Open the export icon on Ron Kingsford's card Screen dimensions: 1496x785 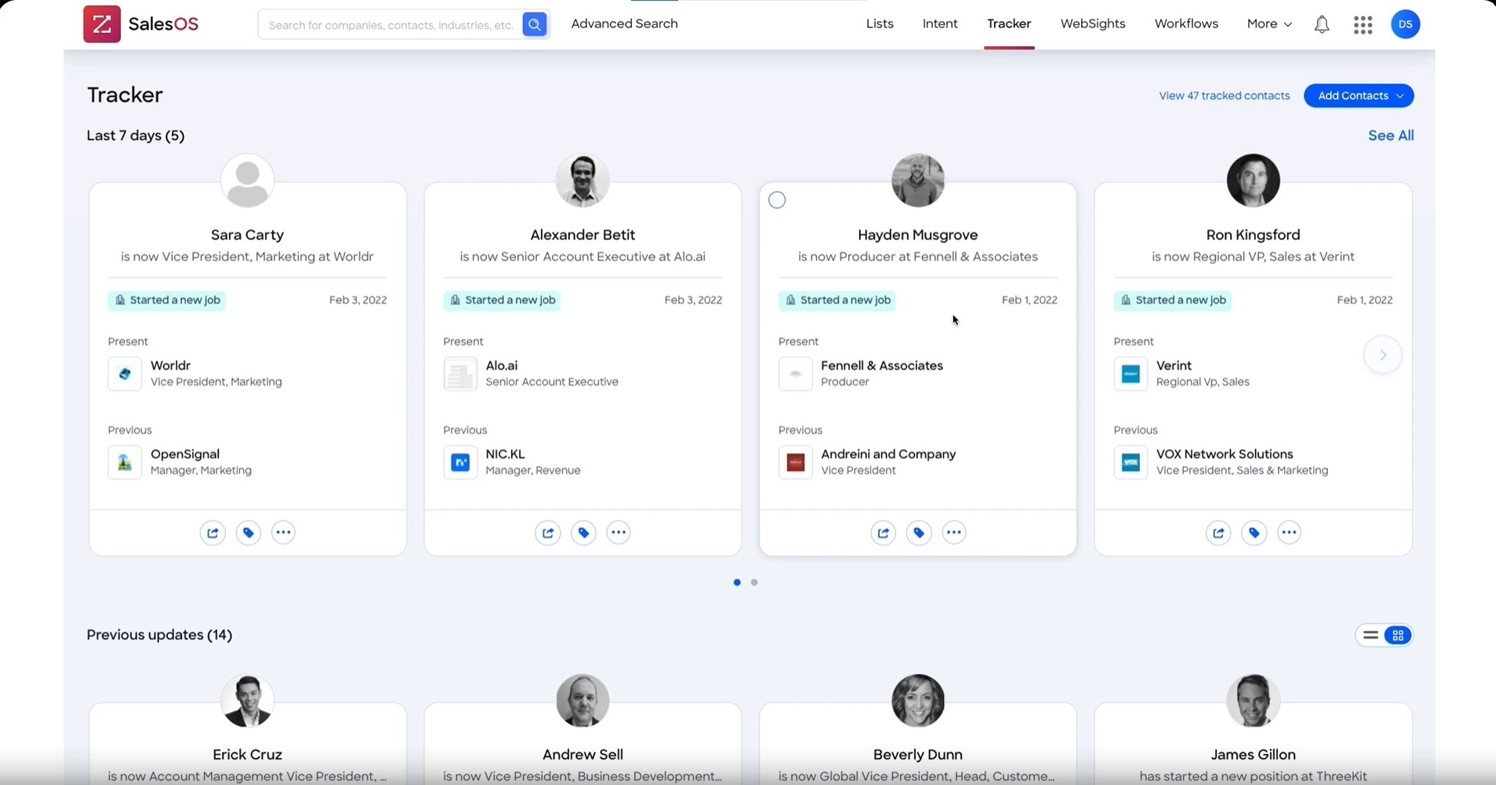tap(1218, 532)
